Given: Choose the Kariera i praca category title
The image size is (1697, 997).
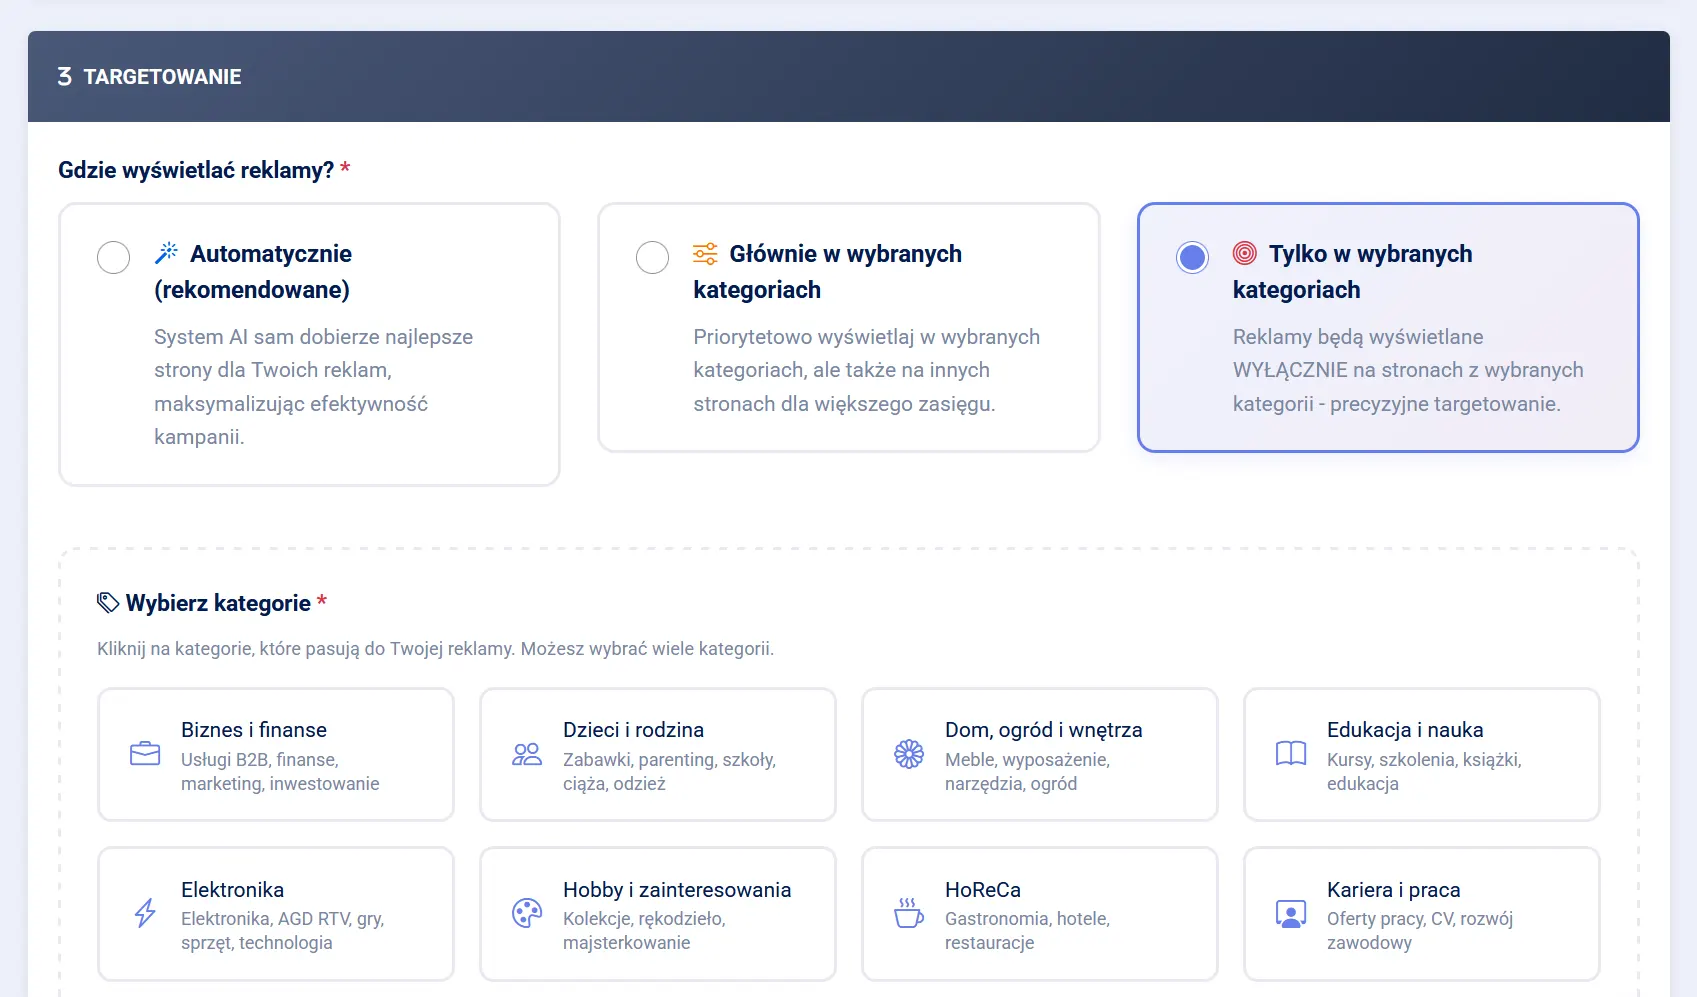Looking at the screenshot, I should pyautogui.click(x=1393, y=890).
